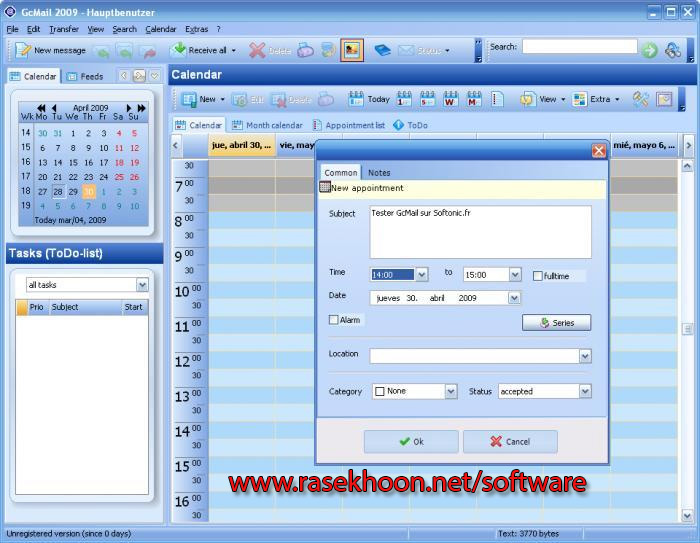Open the Transfer menu
Image resolution: width=700 pixels, height=543 pixels.
[64, 29]
